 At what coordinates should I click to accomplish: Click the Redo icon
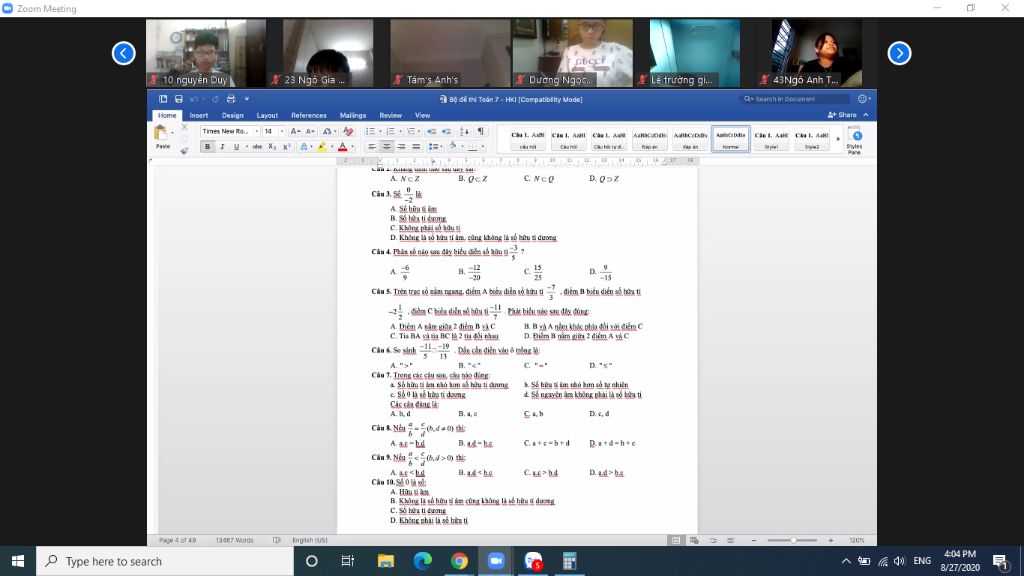pos(215,99)
